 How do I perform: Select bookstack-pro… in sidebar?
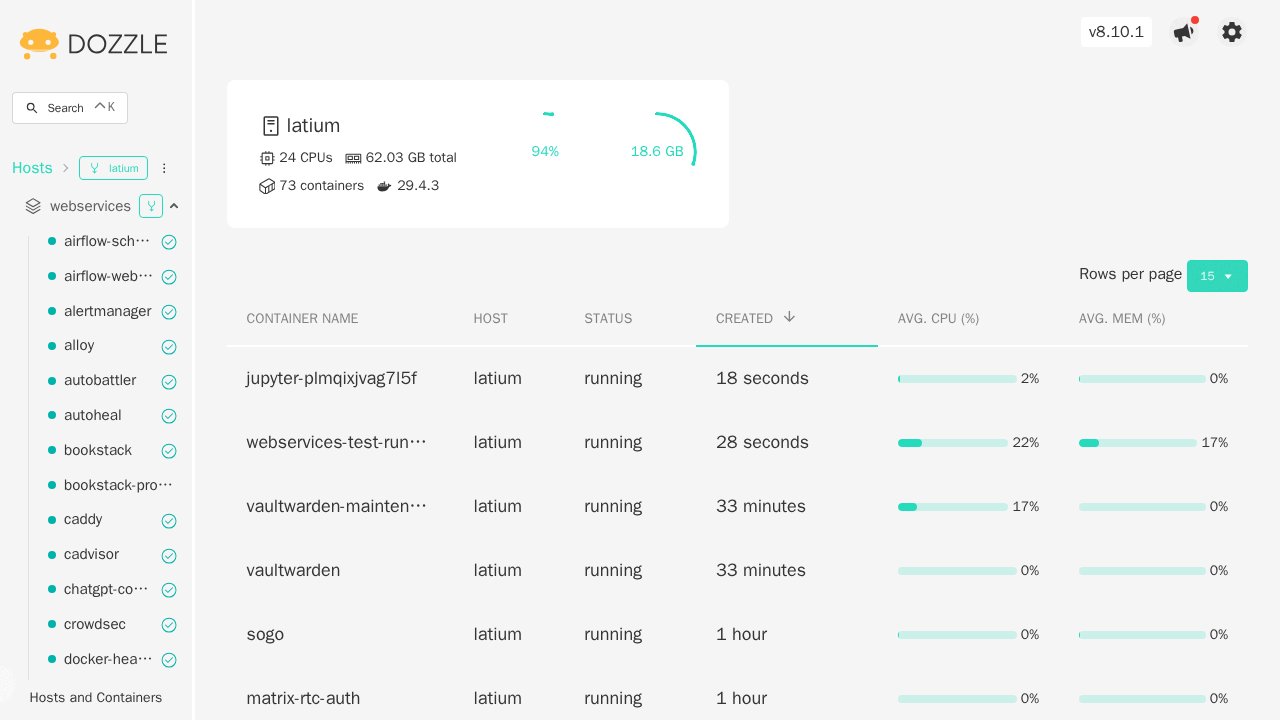point(118,485)
